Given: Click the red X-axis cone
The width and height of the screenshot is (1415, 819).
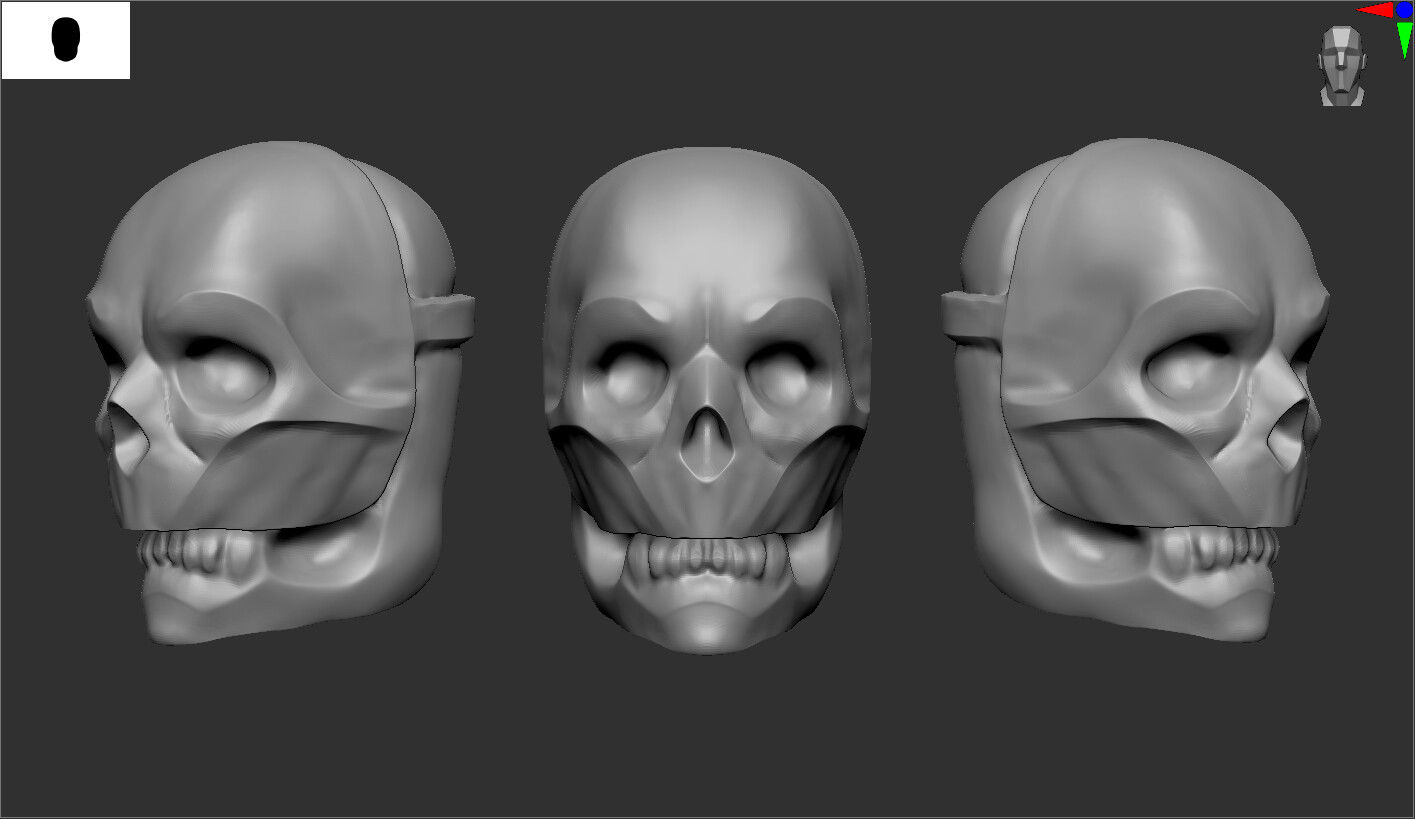Looking at the screenshot, I should click(1375, 10).
